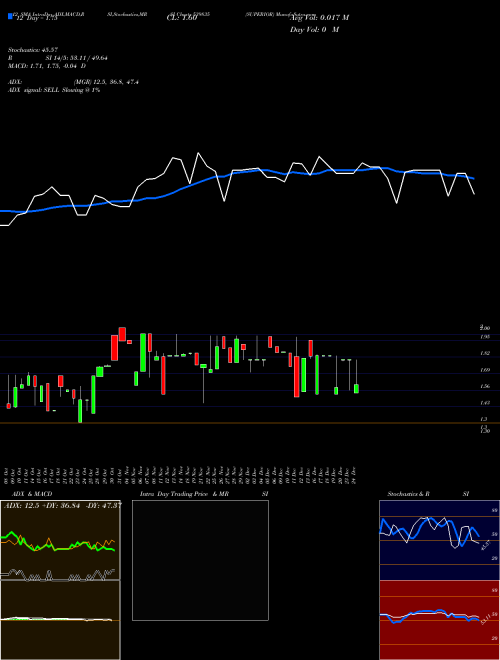Click the 'SI 14/3: 53.11 / 49.64' value

click(77, 58)
